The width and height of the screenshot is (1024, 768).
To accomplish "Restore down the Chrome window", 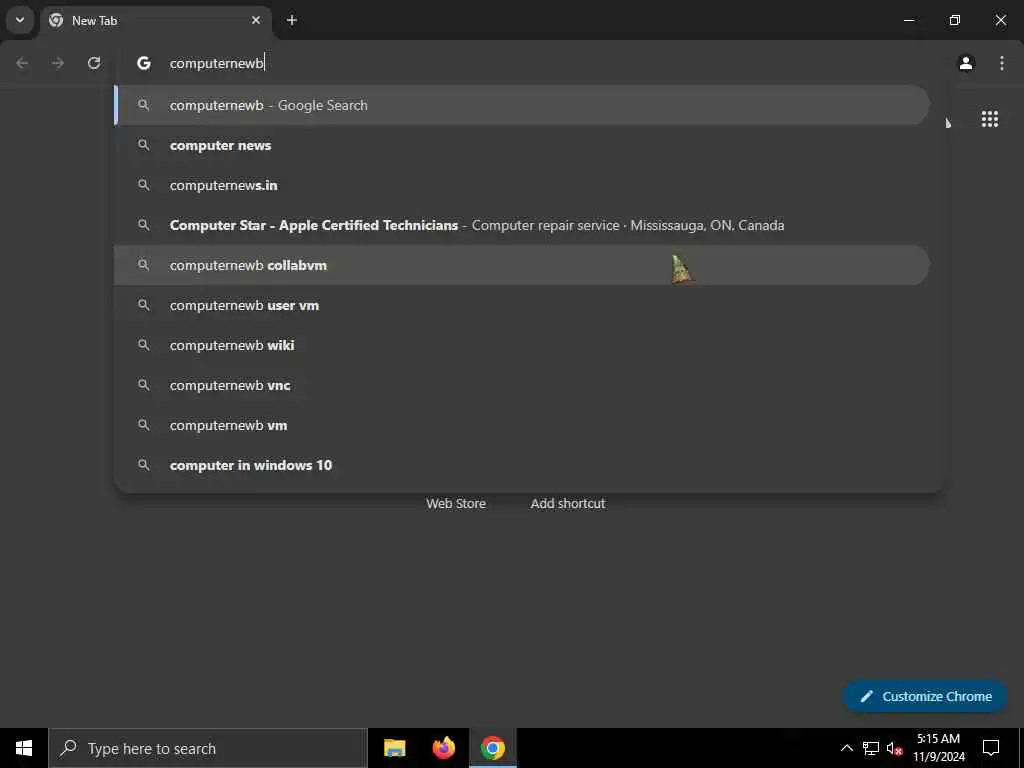I will point(955,20).
